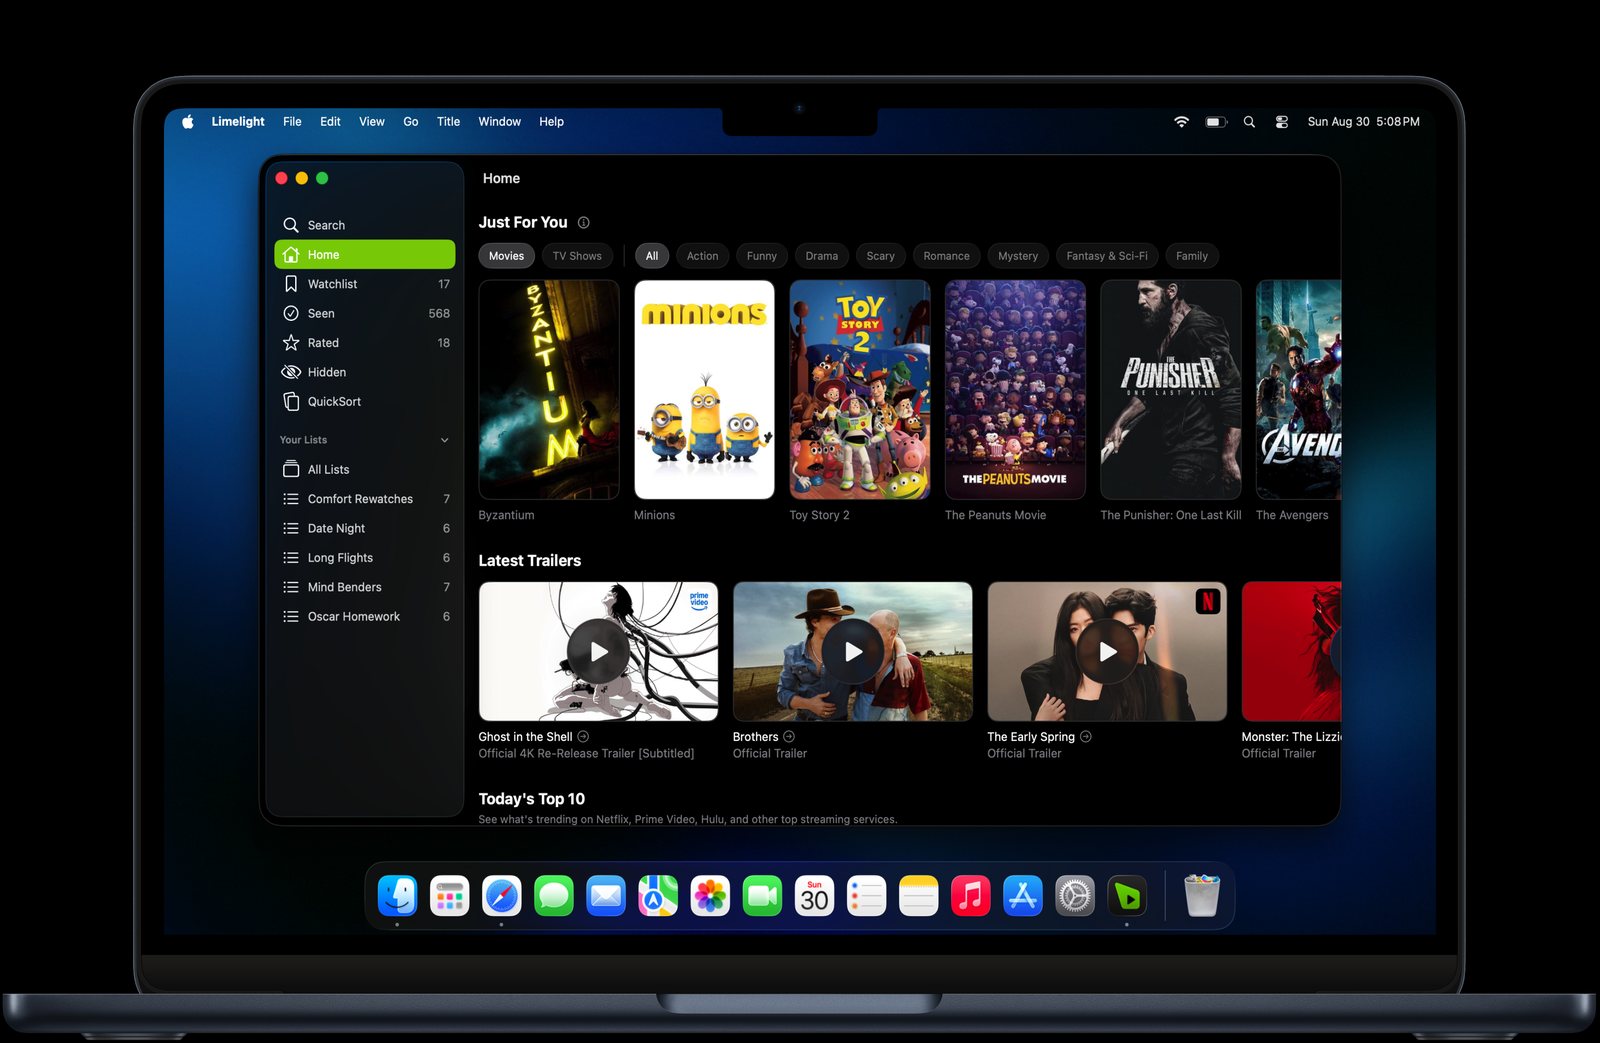Filter recommendations by Action
Image resolution: width=1600 pixels, height=1043 pixels.
702,256
